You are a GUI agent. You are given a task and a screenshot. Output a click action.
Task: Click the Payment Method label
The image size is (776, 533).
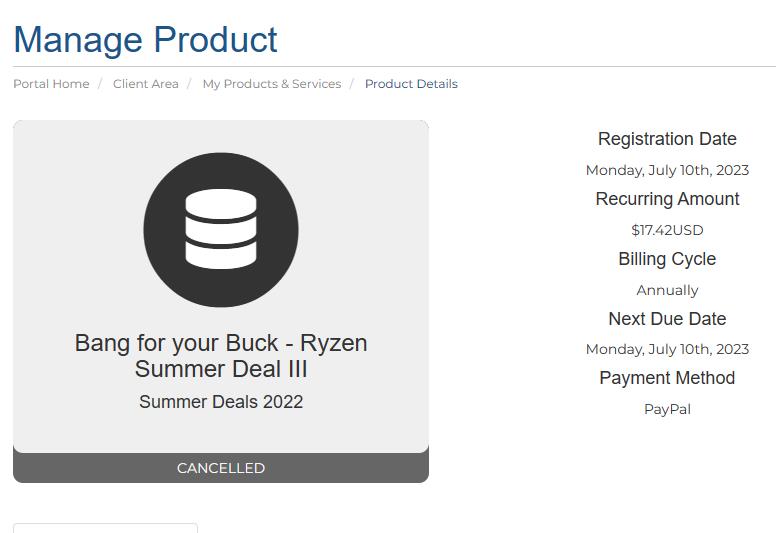click(x=667, y=378)
